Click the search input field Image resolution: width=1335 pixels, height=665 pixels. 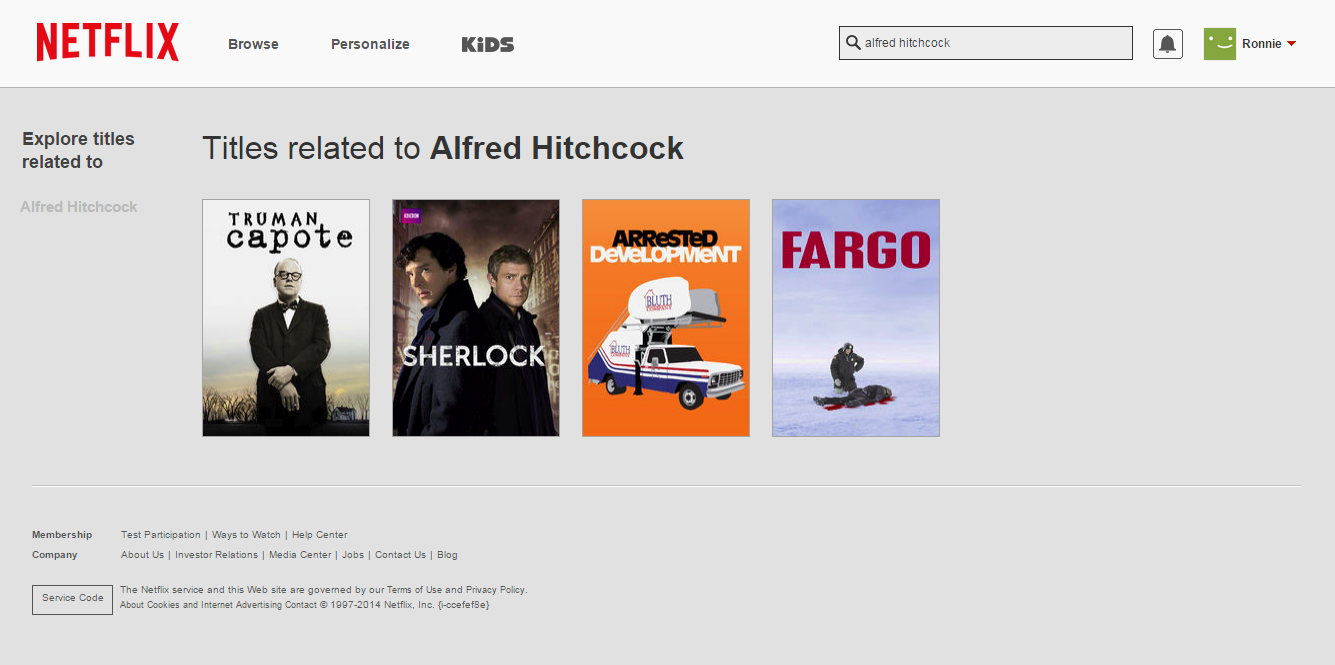pyautogui.click(x=995, y=43)
